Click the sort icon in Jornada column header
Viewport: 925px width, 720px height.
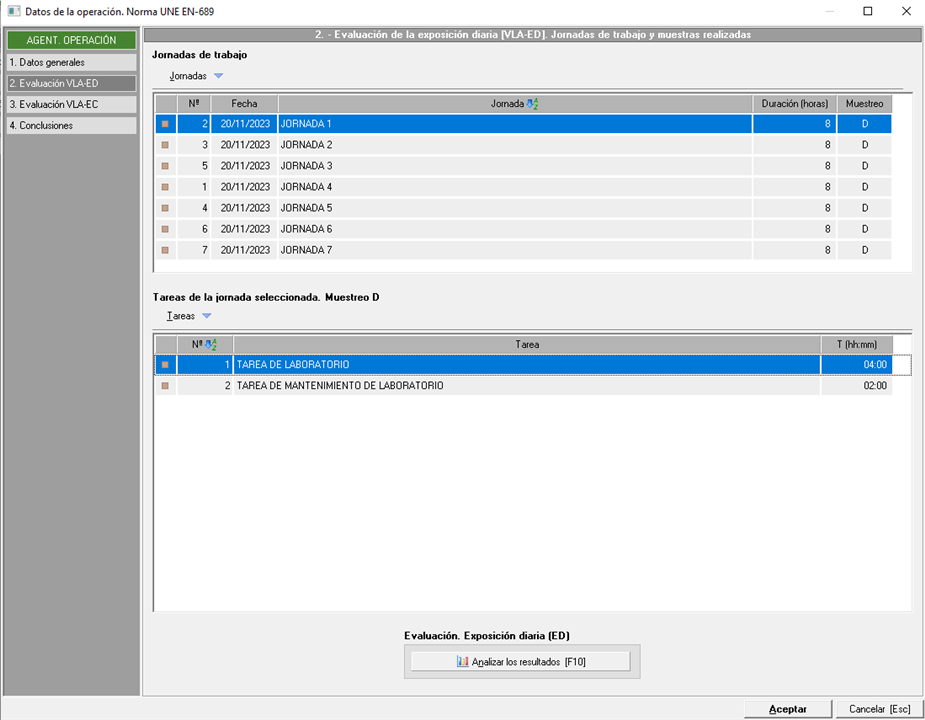pos(532,104)
